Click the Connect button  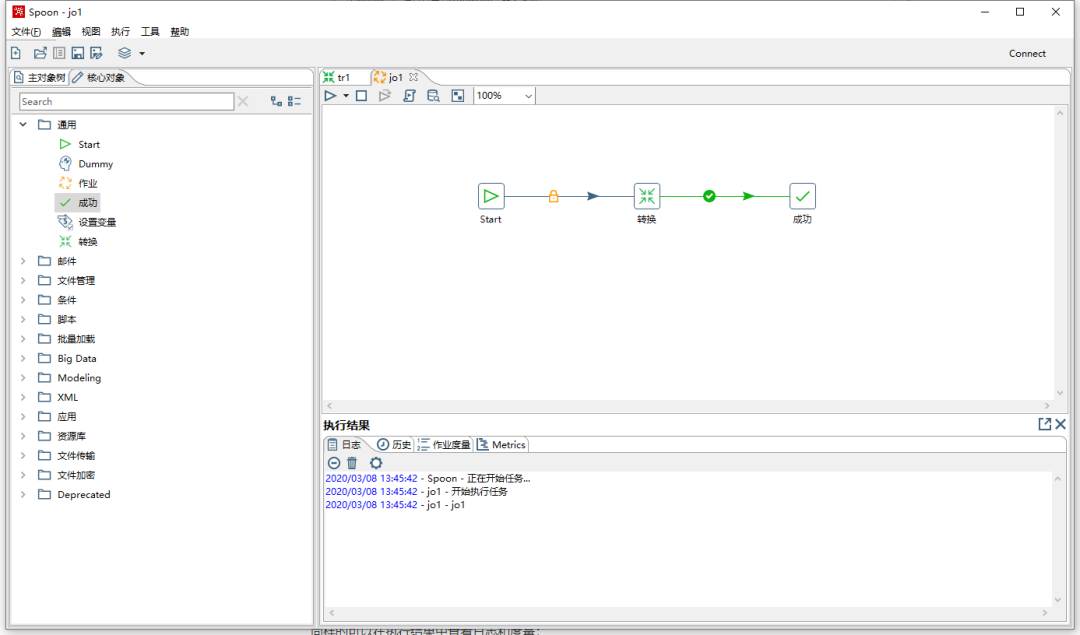[x=1027, y=54]
